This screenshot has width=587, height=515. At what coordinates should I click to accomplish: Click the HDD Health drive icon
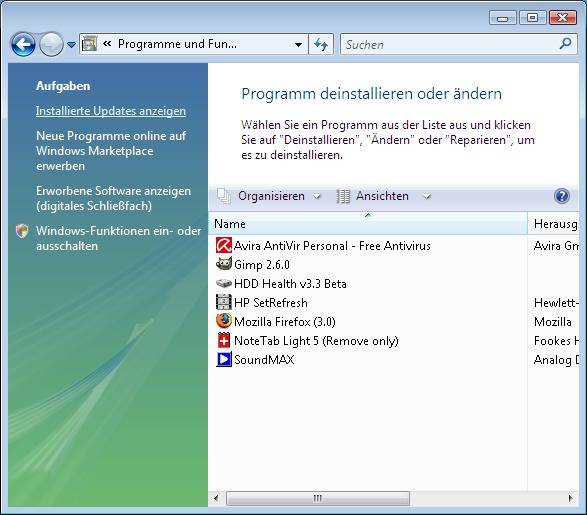click(224, 283)
